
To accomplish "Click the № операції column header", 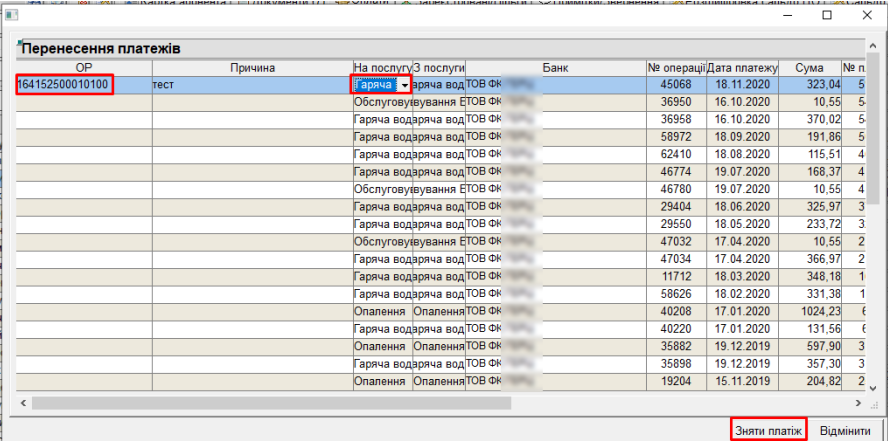I will pos(676,68).
